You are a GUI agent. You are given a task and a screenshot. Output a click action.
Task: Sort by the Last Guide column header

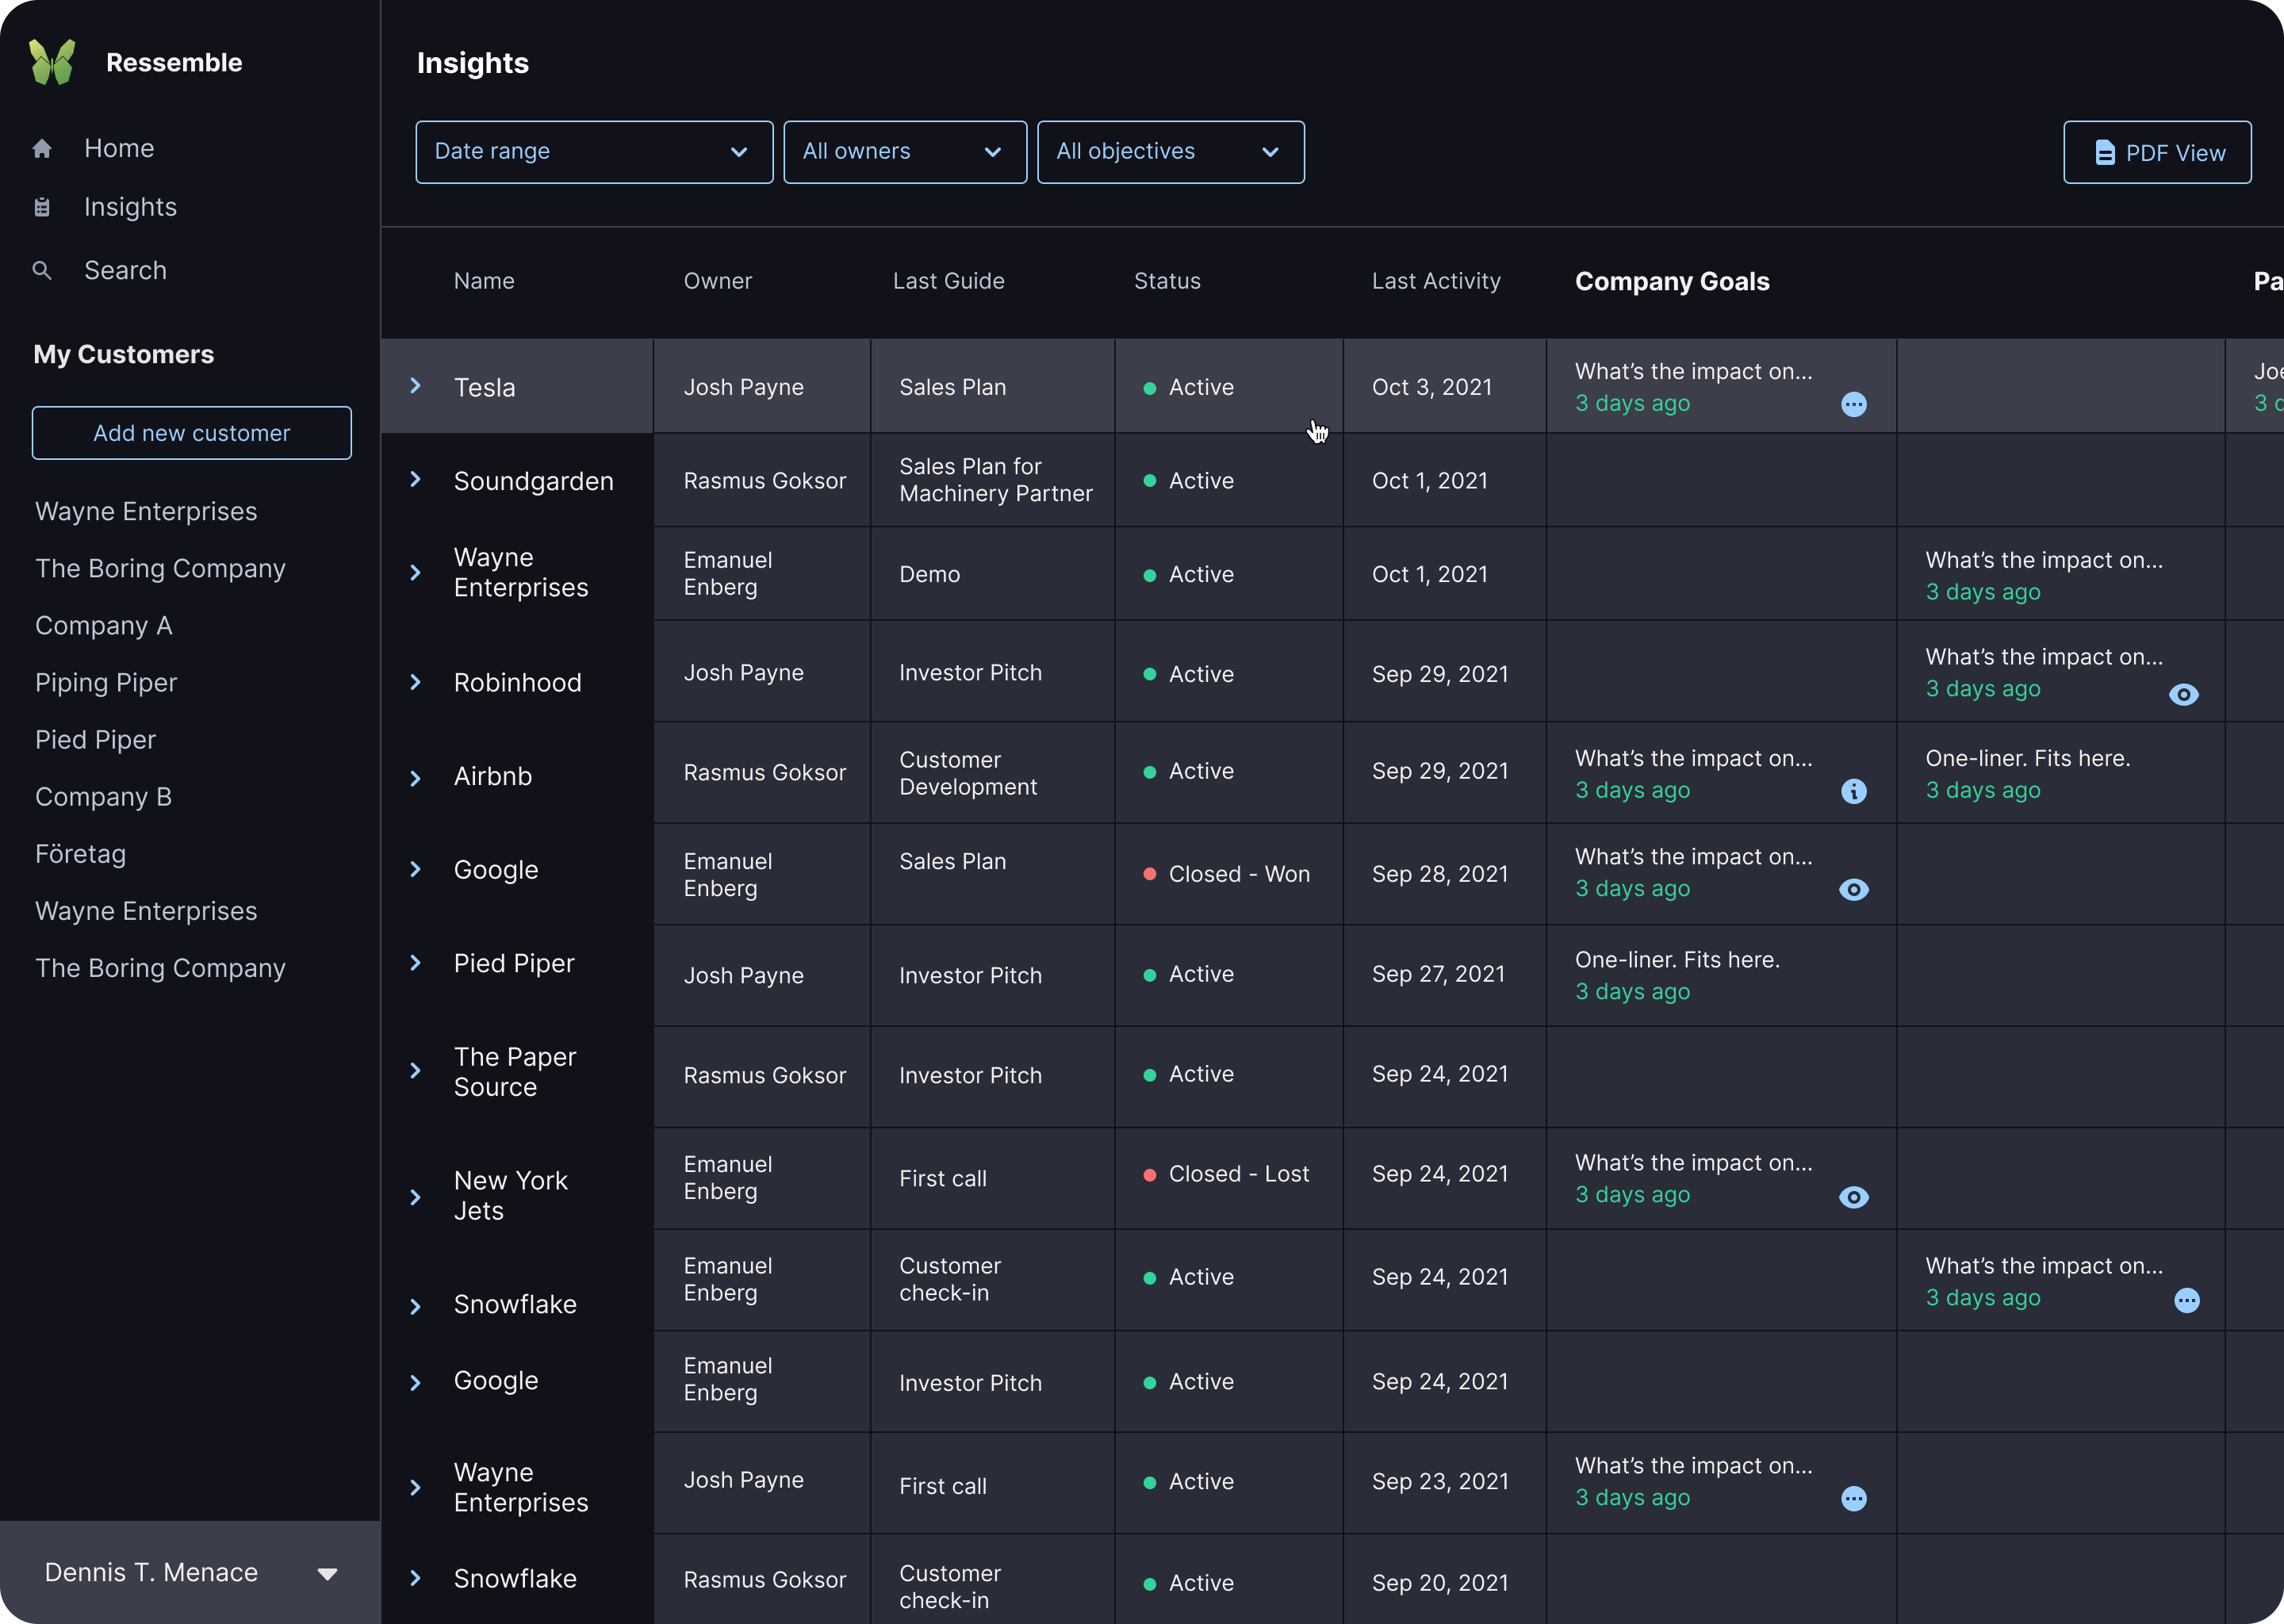[949, 281]
